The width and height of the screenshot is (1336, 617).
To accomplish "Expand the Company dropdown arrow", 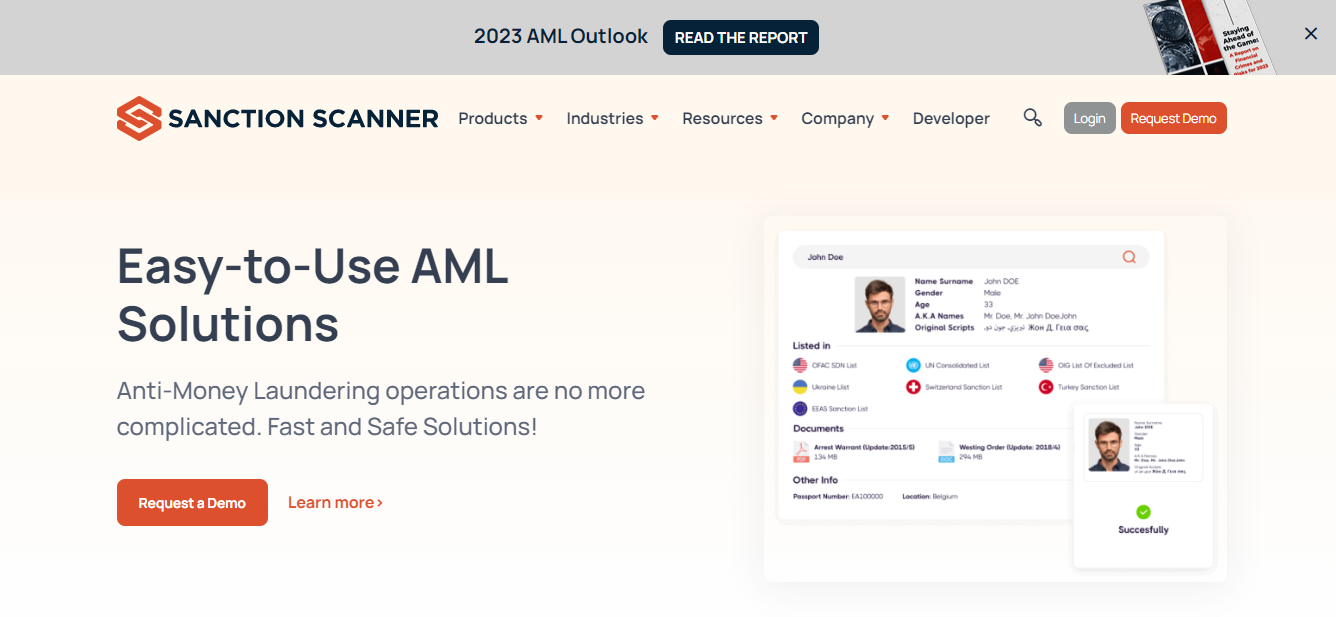I will tap(885, 118).
